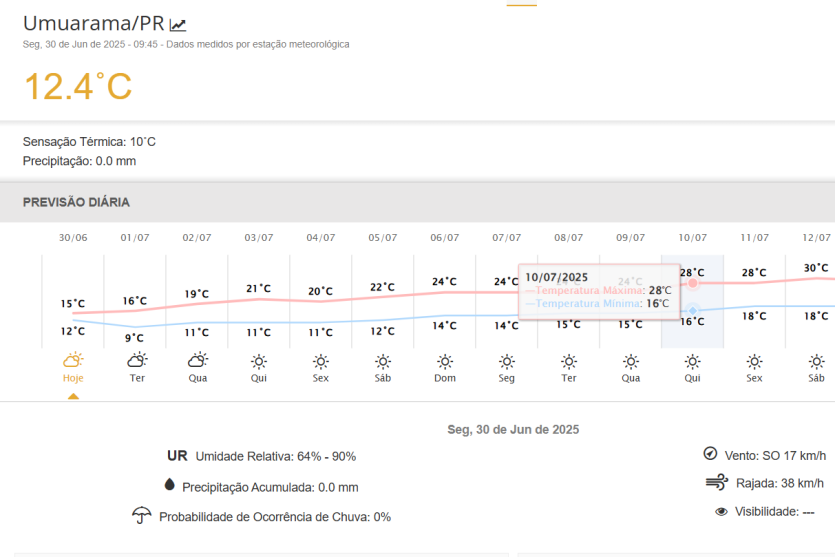Image resolution: width=835 pixels, height=557 pixels.
Task: Click the 16°C minimum point on 10/07
Action: point(692,310)
